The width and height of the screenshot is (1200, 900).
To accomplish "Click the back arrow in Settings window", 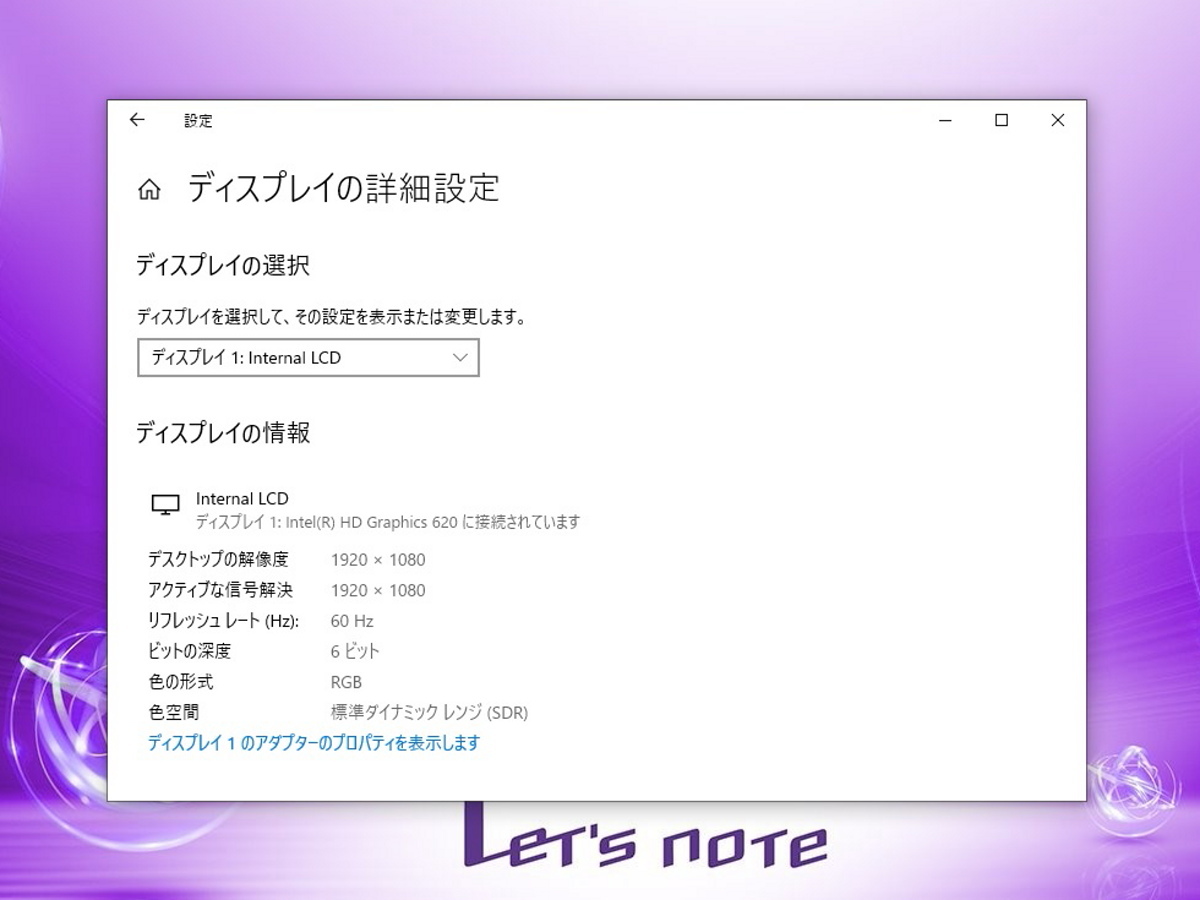I will pyautogui.click(x=137, y=120).
